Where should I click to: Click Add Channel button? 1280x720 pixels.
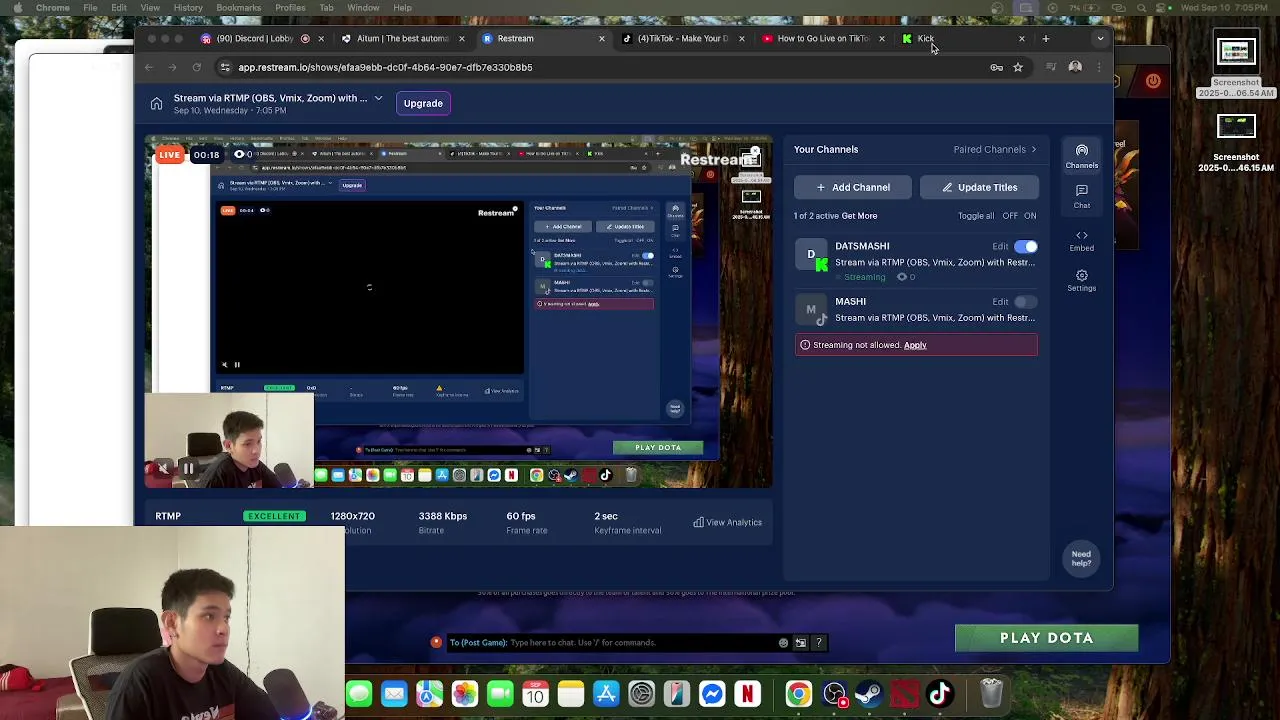pos(852,187)
